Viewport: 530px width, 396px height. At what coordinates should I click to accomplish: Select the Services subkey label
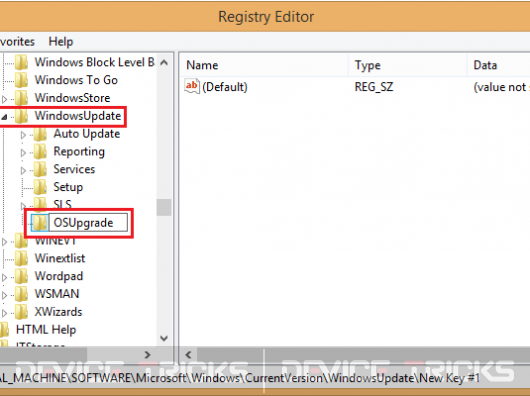point(74,169)
